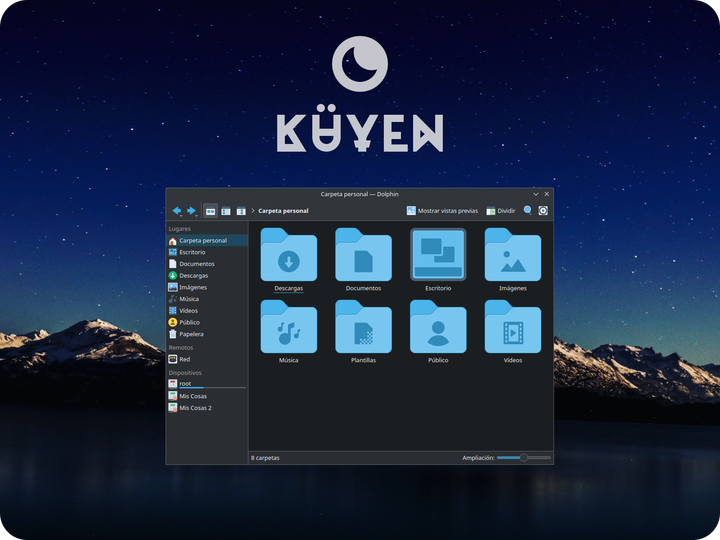This screenshot has width=720, height=540.
Task: Open the search magnifier icon
Action: click(x=528, y=210)
